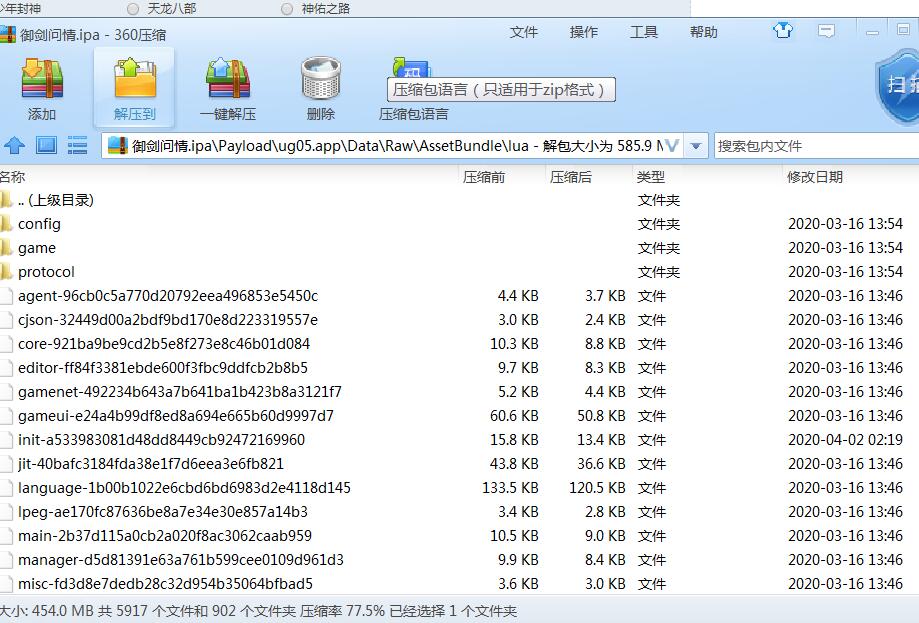Open the 帮助 menu
Image resolution: width=919 pixels, height=623 pixels.
tap(704, 32)
